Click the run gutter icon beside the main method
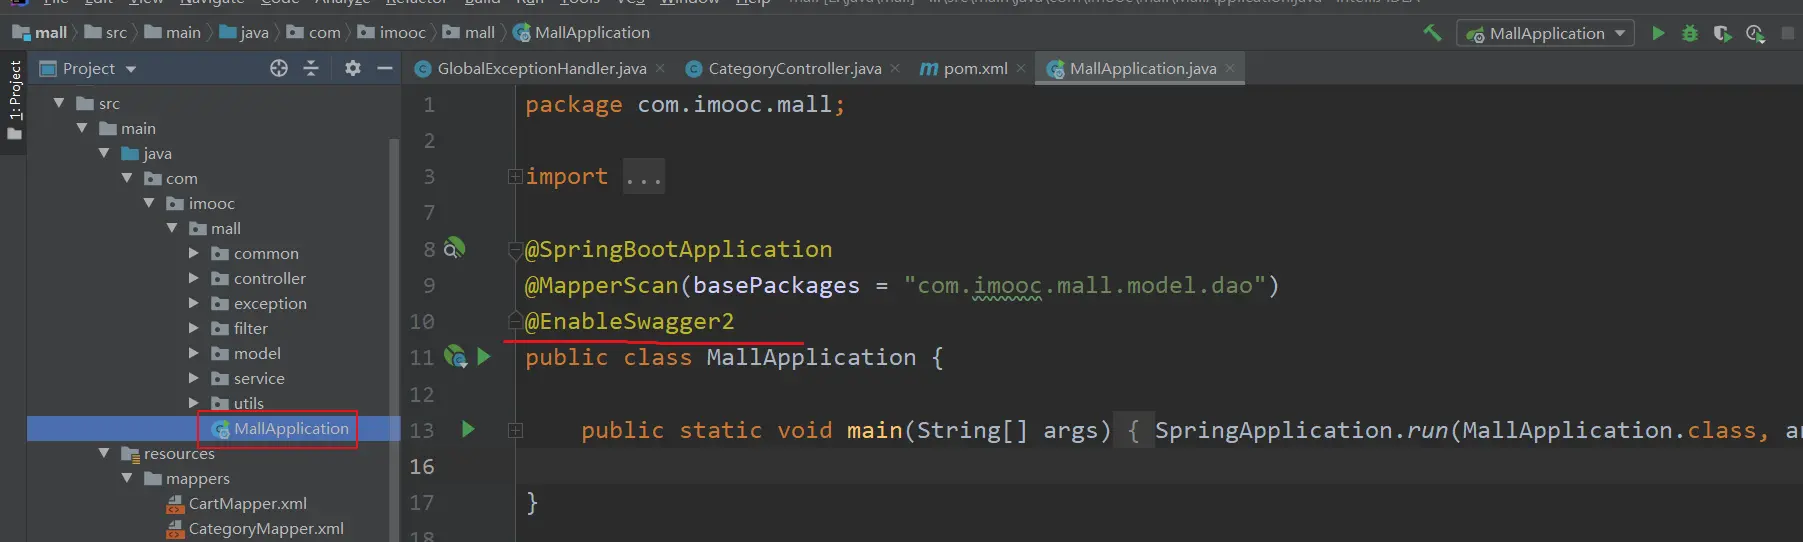This screenshot has height=542, width=1803. coord(468,430)
